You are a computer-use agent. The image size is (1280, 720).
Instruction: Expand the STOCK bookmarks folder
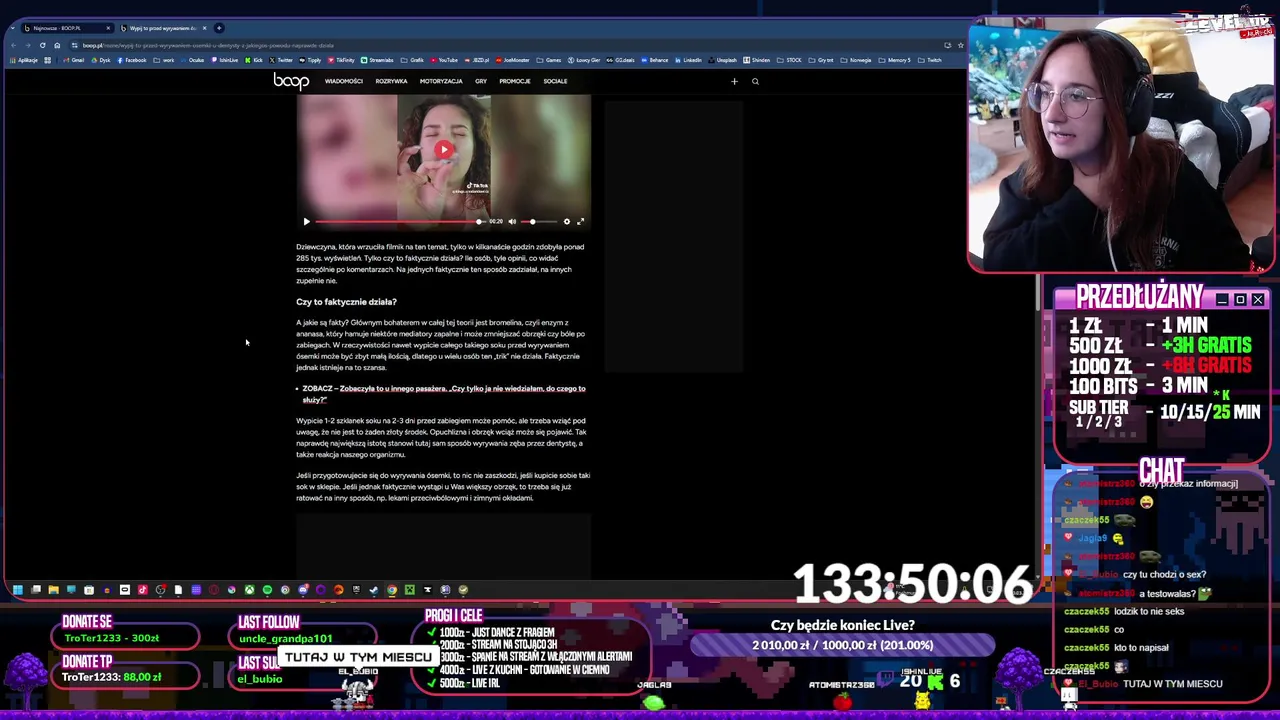[x=789, y=60]
